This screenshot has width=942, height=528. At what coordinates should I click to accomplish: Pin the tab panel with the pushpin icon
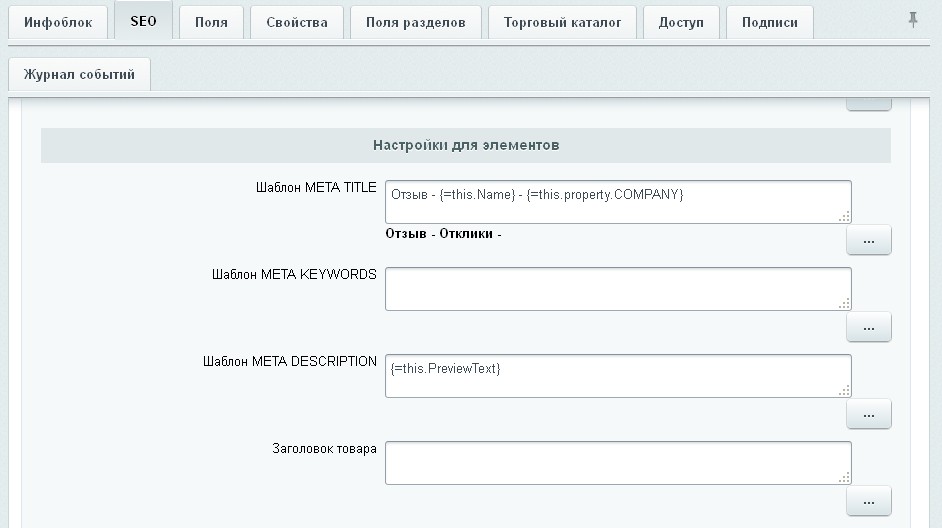pyautogui.click(x=913, y=20)
